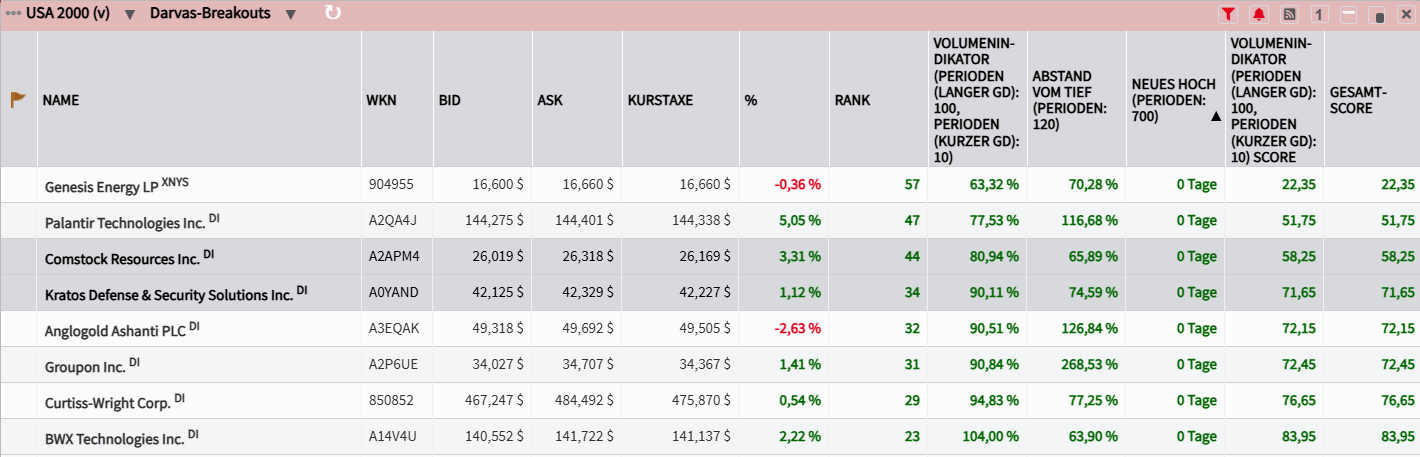1420x457 pixels.
Task: Click Kurstaxe value 42,227 $
Action: 704,293
